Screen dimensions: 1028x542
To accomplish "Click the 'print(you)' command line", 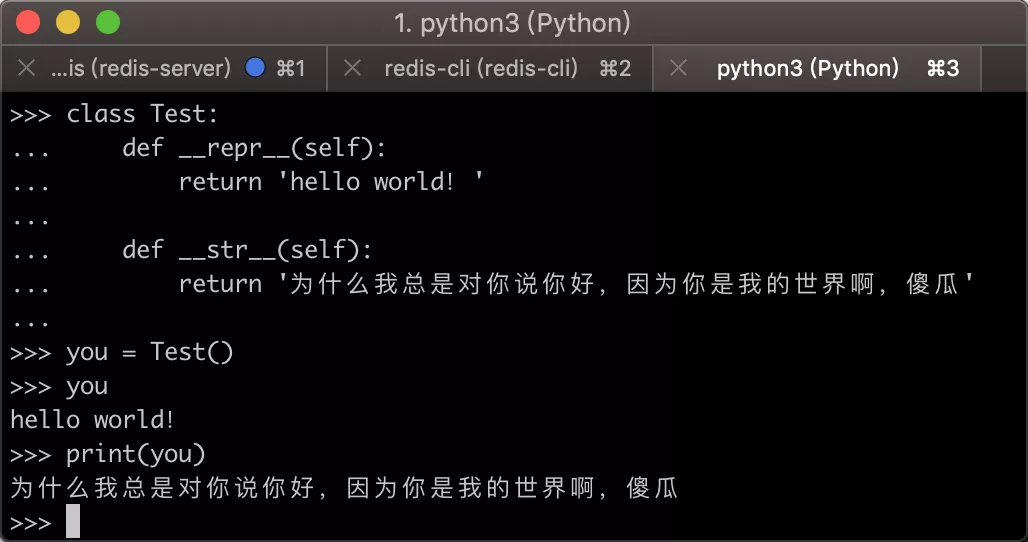I will point(136,454).
